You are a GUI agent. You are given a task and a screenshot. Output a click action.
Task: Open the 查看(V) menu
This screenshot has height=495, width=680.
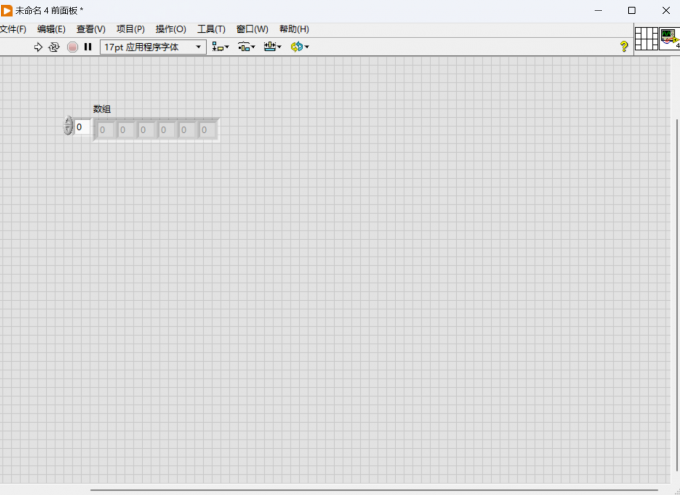tap(91, 29)
